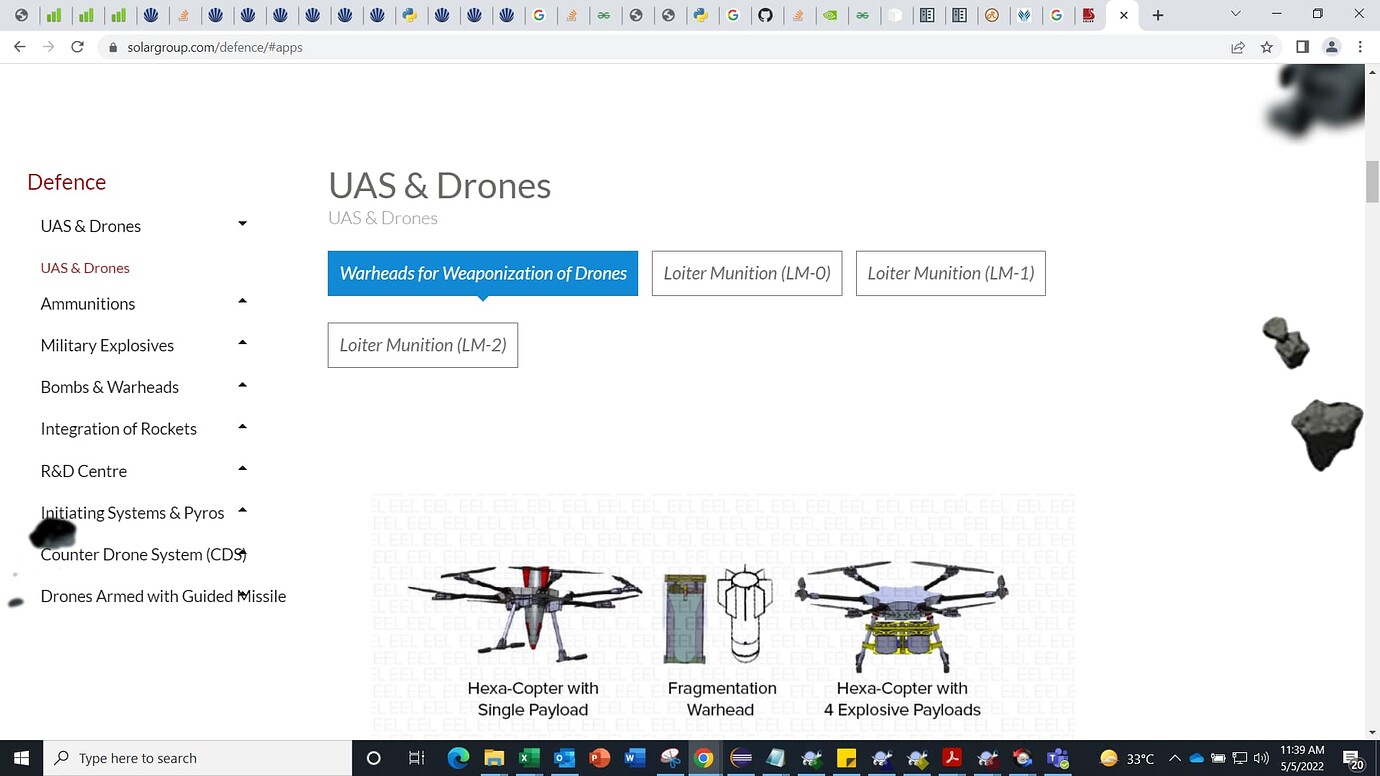Open Eclipse IDE from taskbar
This screenshot has height=776, width=1380.
coord(741,758)
